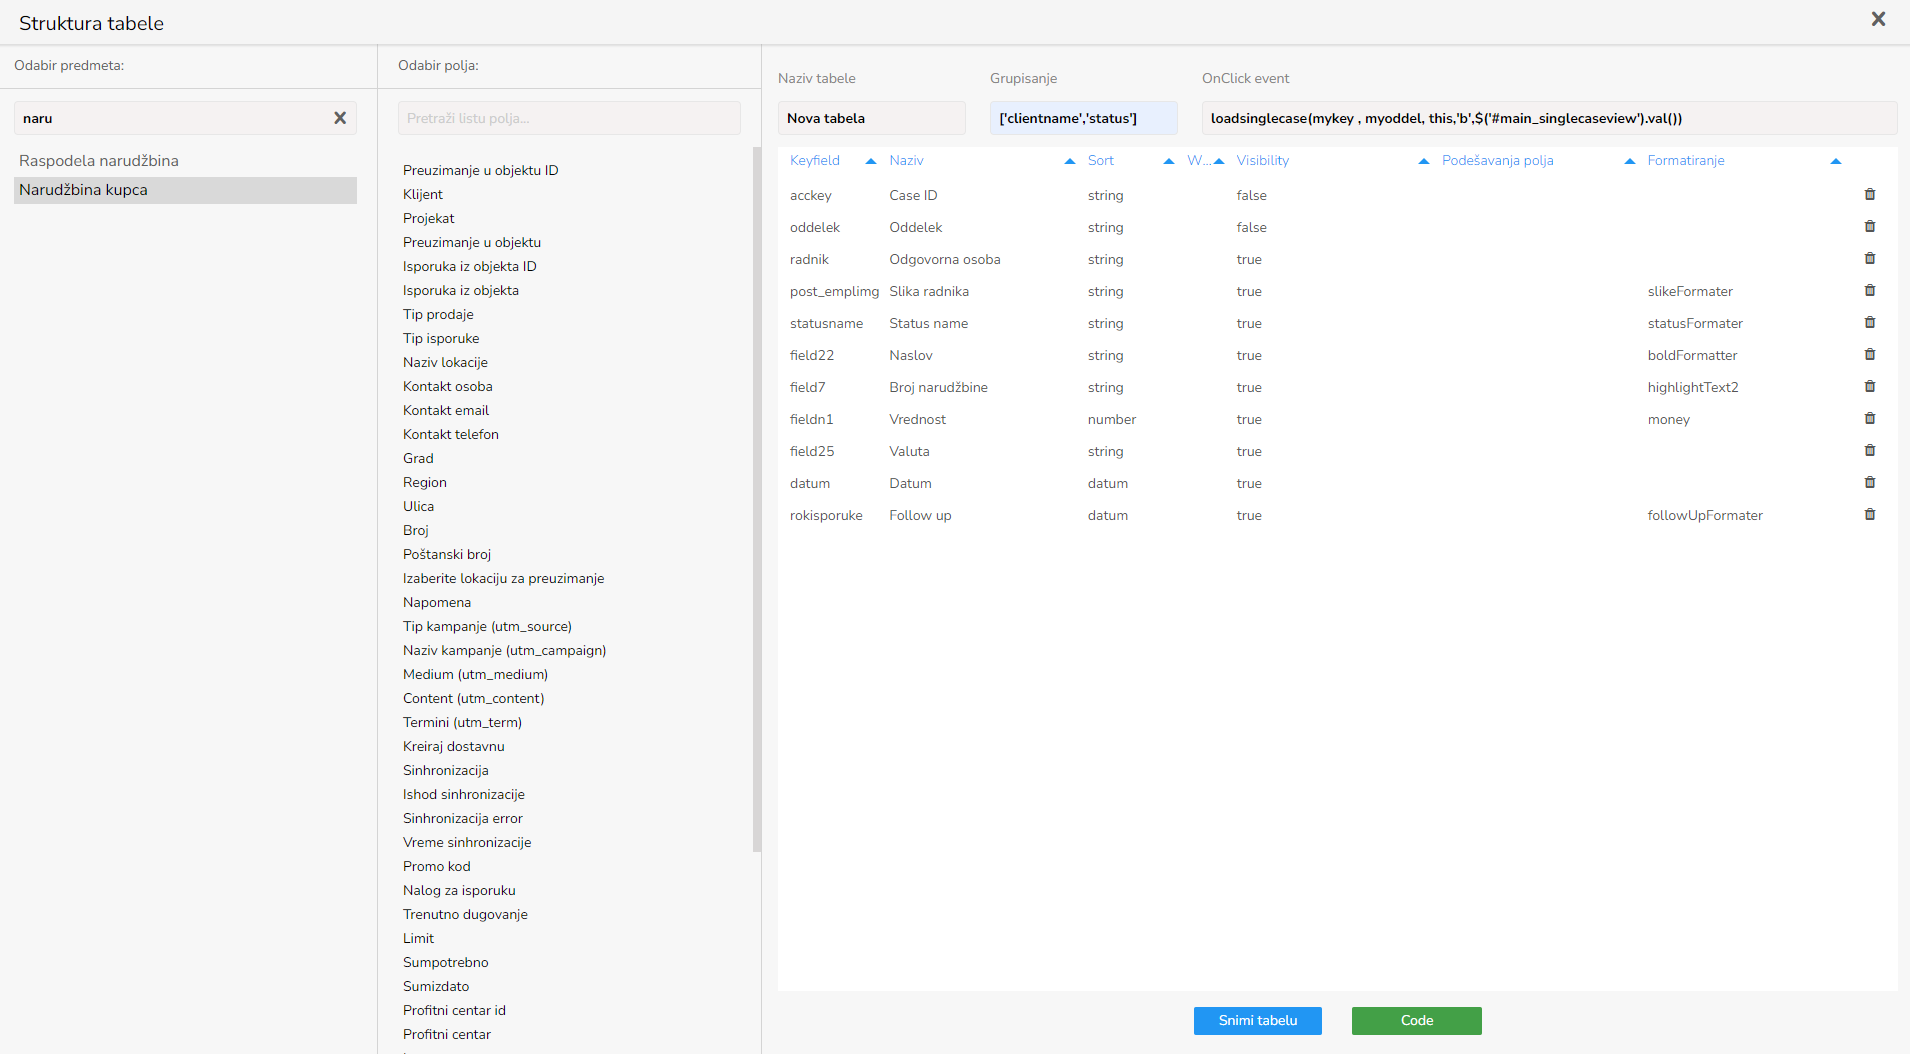The image size is (1910, 1054).
Task: Sort by Formatiranje column arrow
Action: 1835,161
